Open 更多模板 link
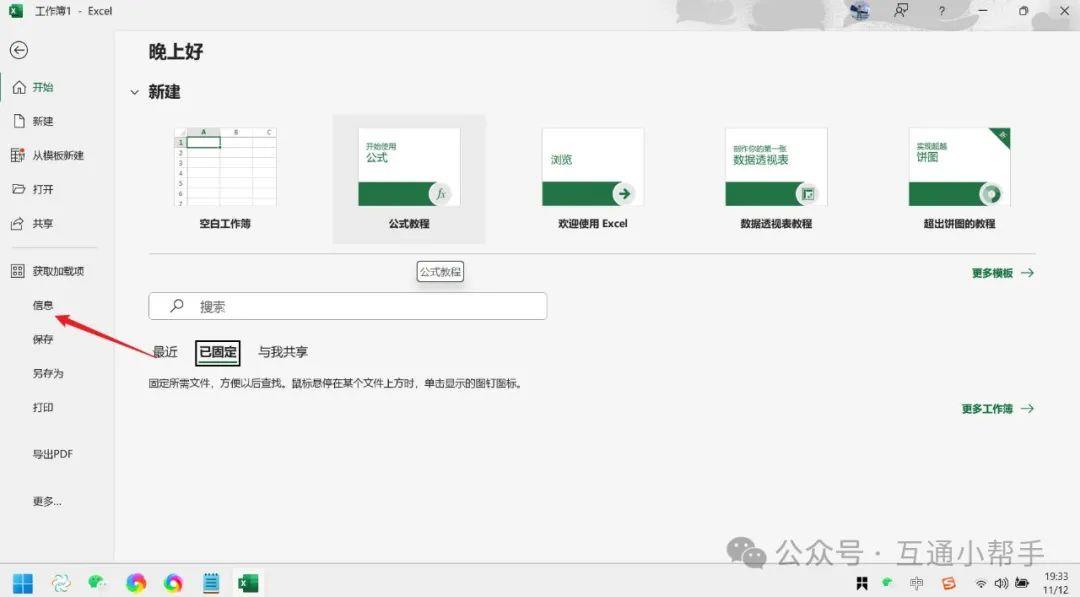The image size is (1080, 597). pos(997,272)
